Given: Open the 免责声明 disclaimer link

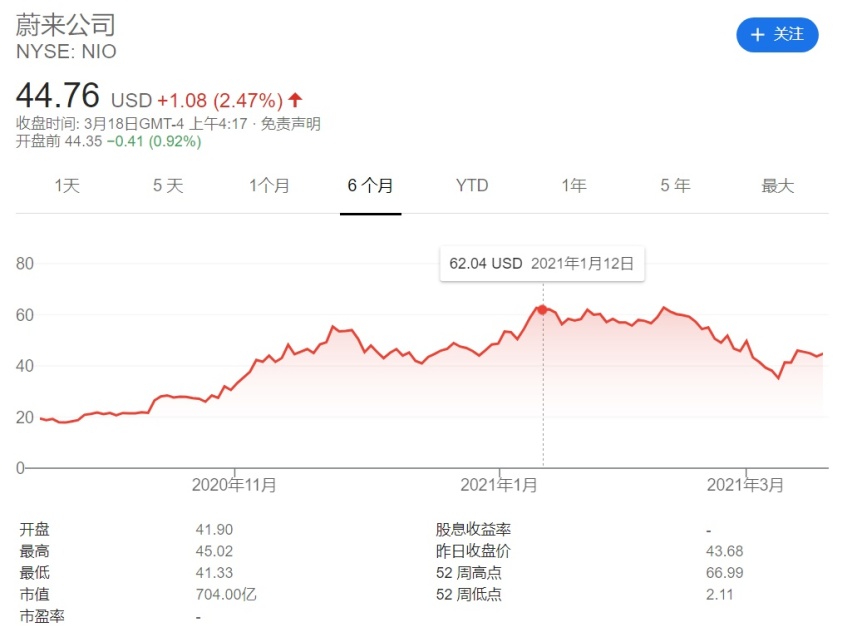Looking at the screenshot, I should point(291,124).
